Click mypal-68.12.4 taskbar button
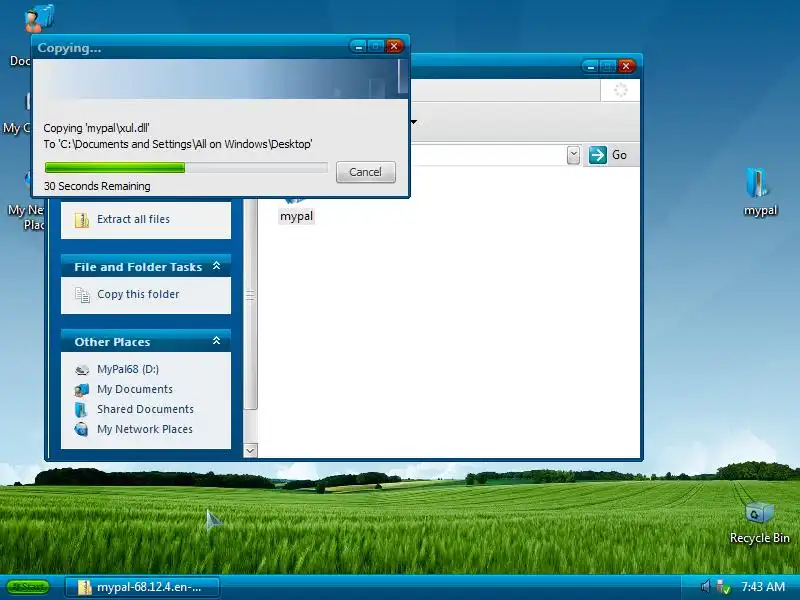The image size is (800, 600). (143, 587)
